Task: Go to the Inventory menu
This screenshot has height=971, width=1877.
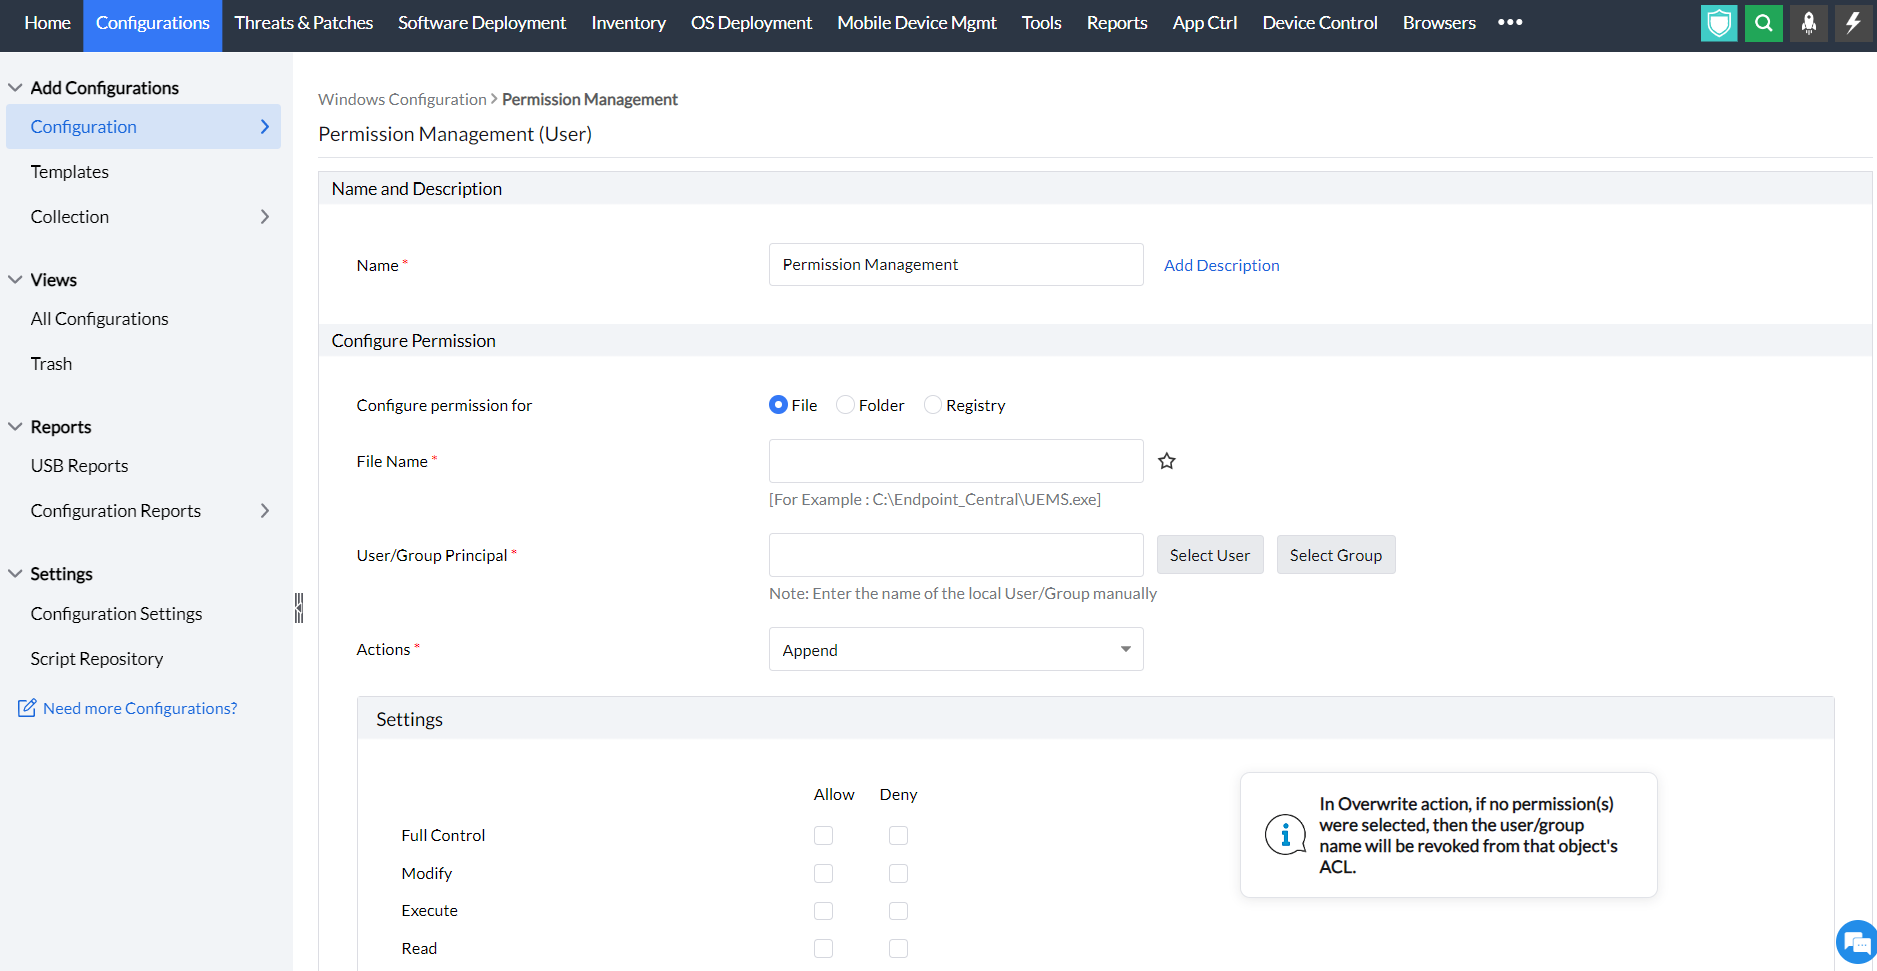Action: coord(628,23)
